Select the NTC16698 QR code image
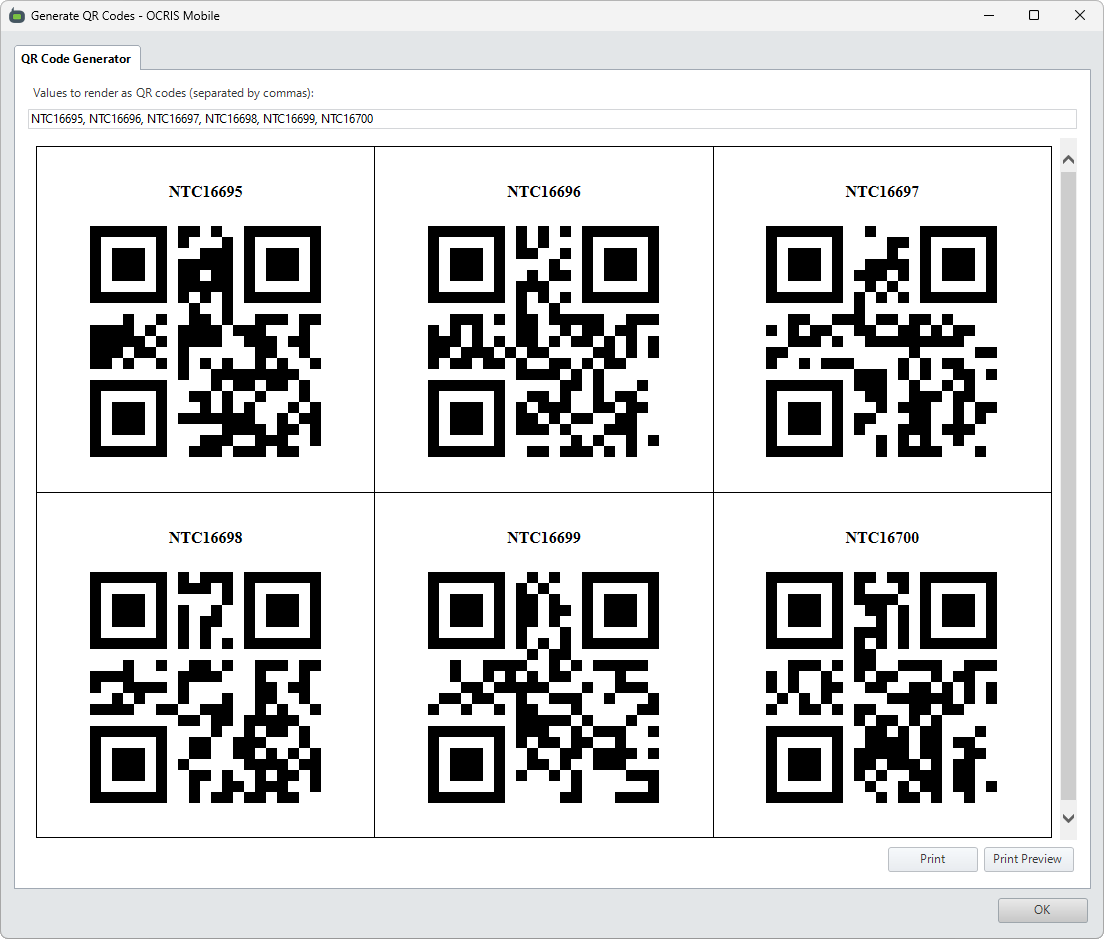Viewport: 1104px width, 939px height. (x=206, y=687)
